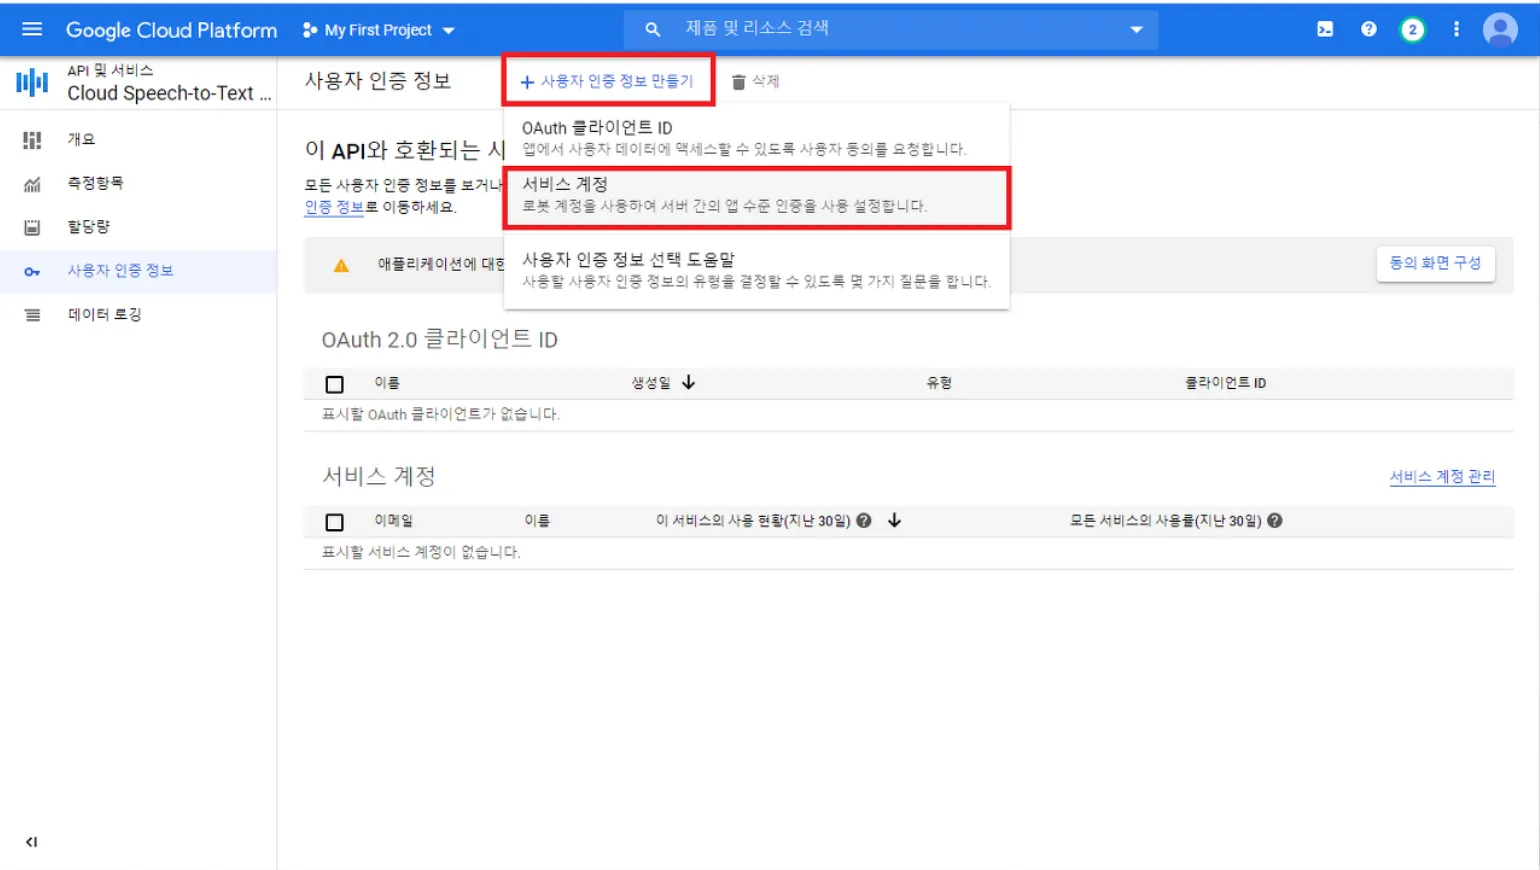This screenshot has width=1540, height=870.
Task: Click the project icon beside My First Project
Action: (x=310, y=30)
